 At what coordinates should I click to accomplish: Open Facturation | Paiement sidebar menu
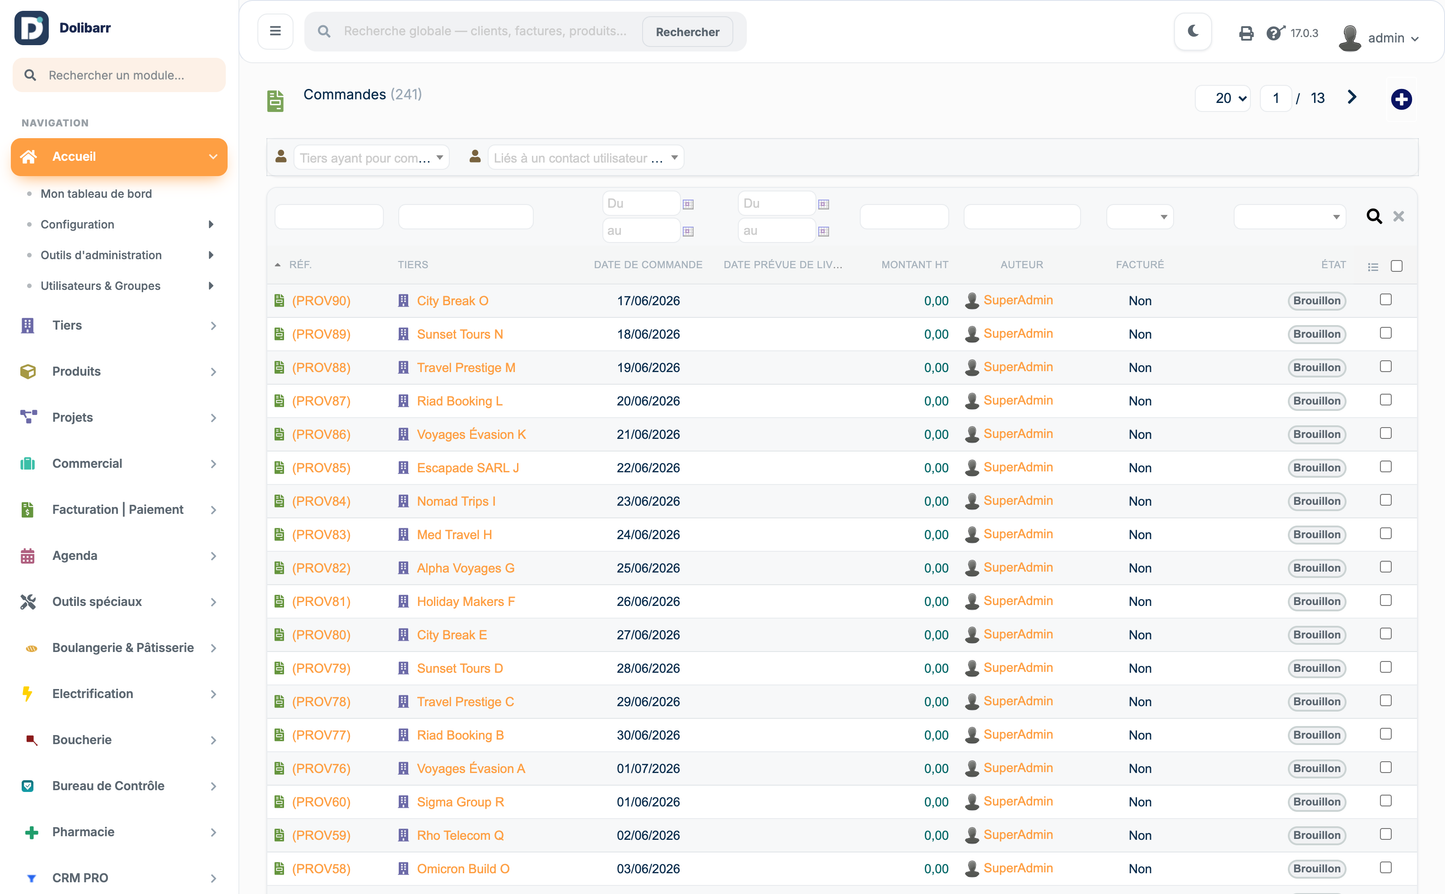tap(119, 510)
